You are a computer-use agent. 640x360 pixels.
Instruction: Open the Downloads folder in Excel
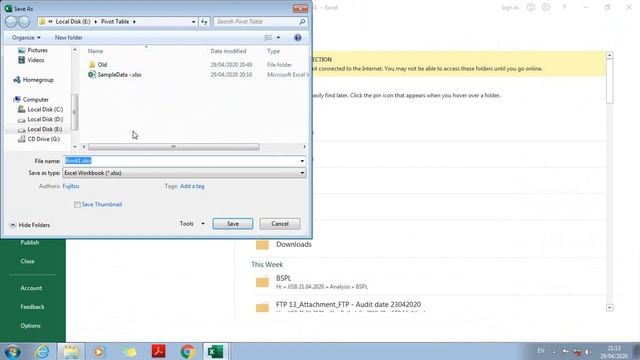293,244
